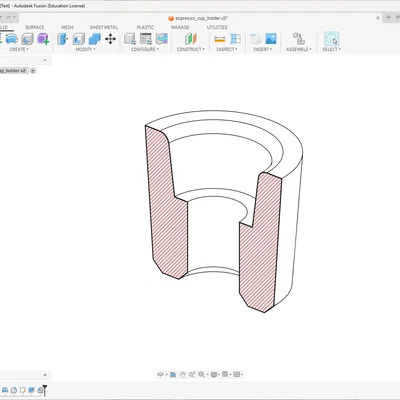The height and width of the screenshot is (400, 400).
Task: Open the SELECT dropdown menu
Action: (x=331, y=49)
